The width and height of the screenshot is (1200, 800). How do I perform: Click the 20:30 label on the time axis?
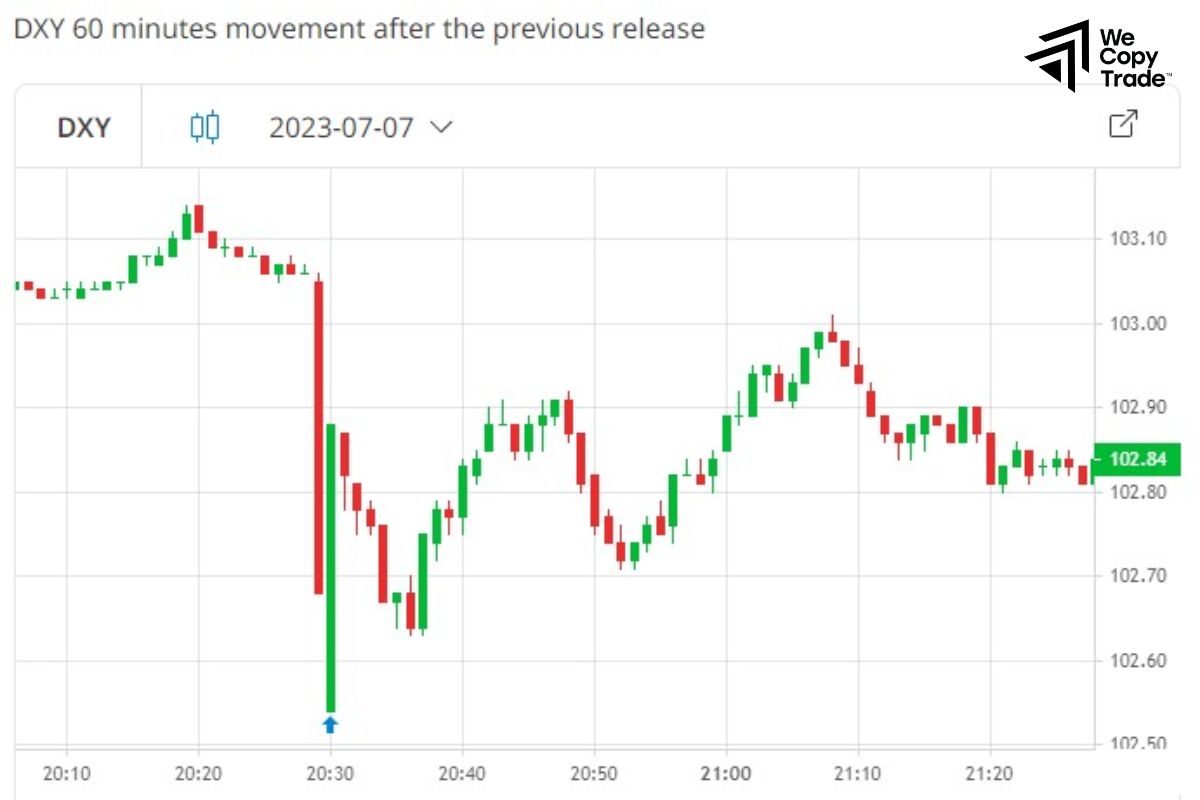(x=330, y=773)
